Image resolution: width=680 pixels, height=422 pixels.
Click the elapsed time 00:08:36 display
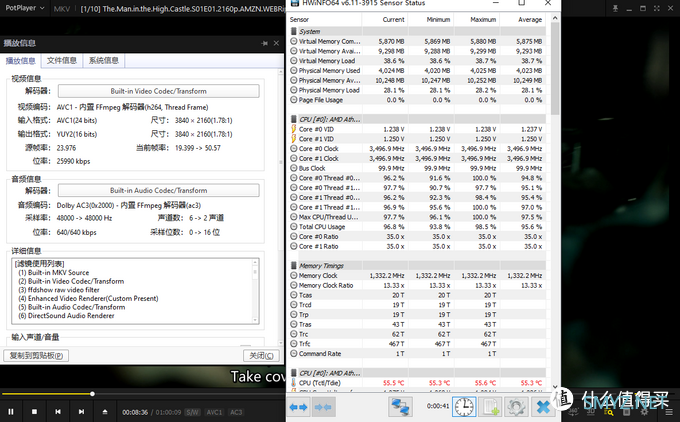135,412
